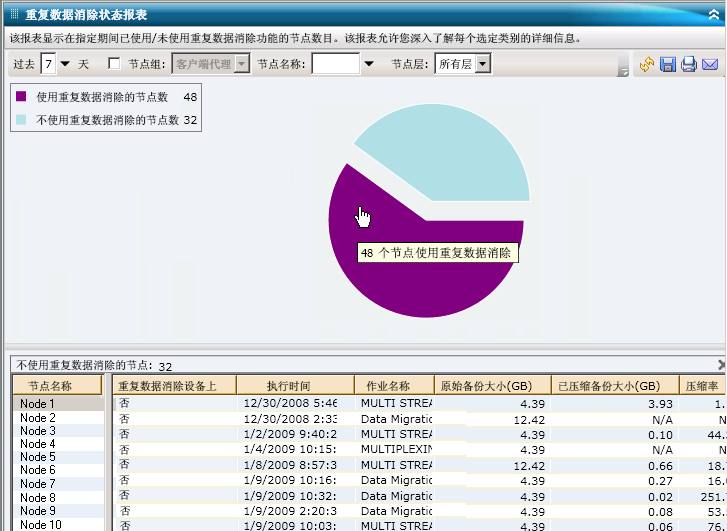Screen dimensions: 727x531
Task: Click the email report icon
Action: click(x=710, y=65)
